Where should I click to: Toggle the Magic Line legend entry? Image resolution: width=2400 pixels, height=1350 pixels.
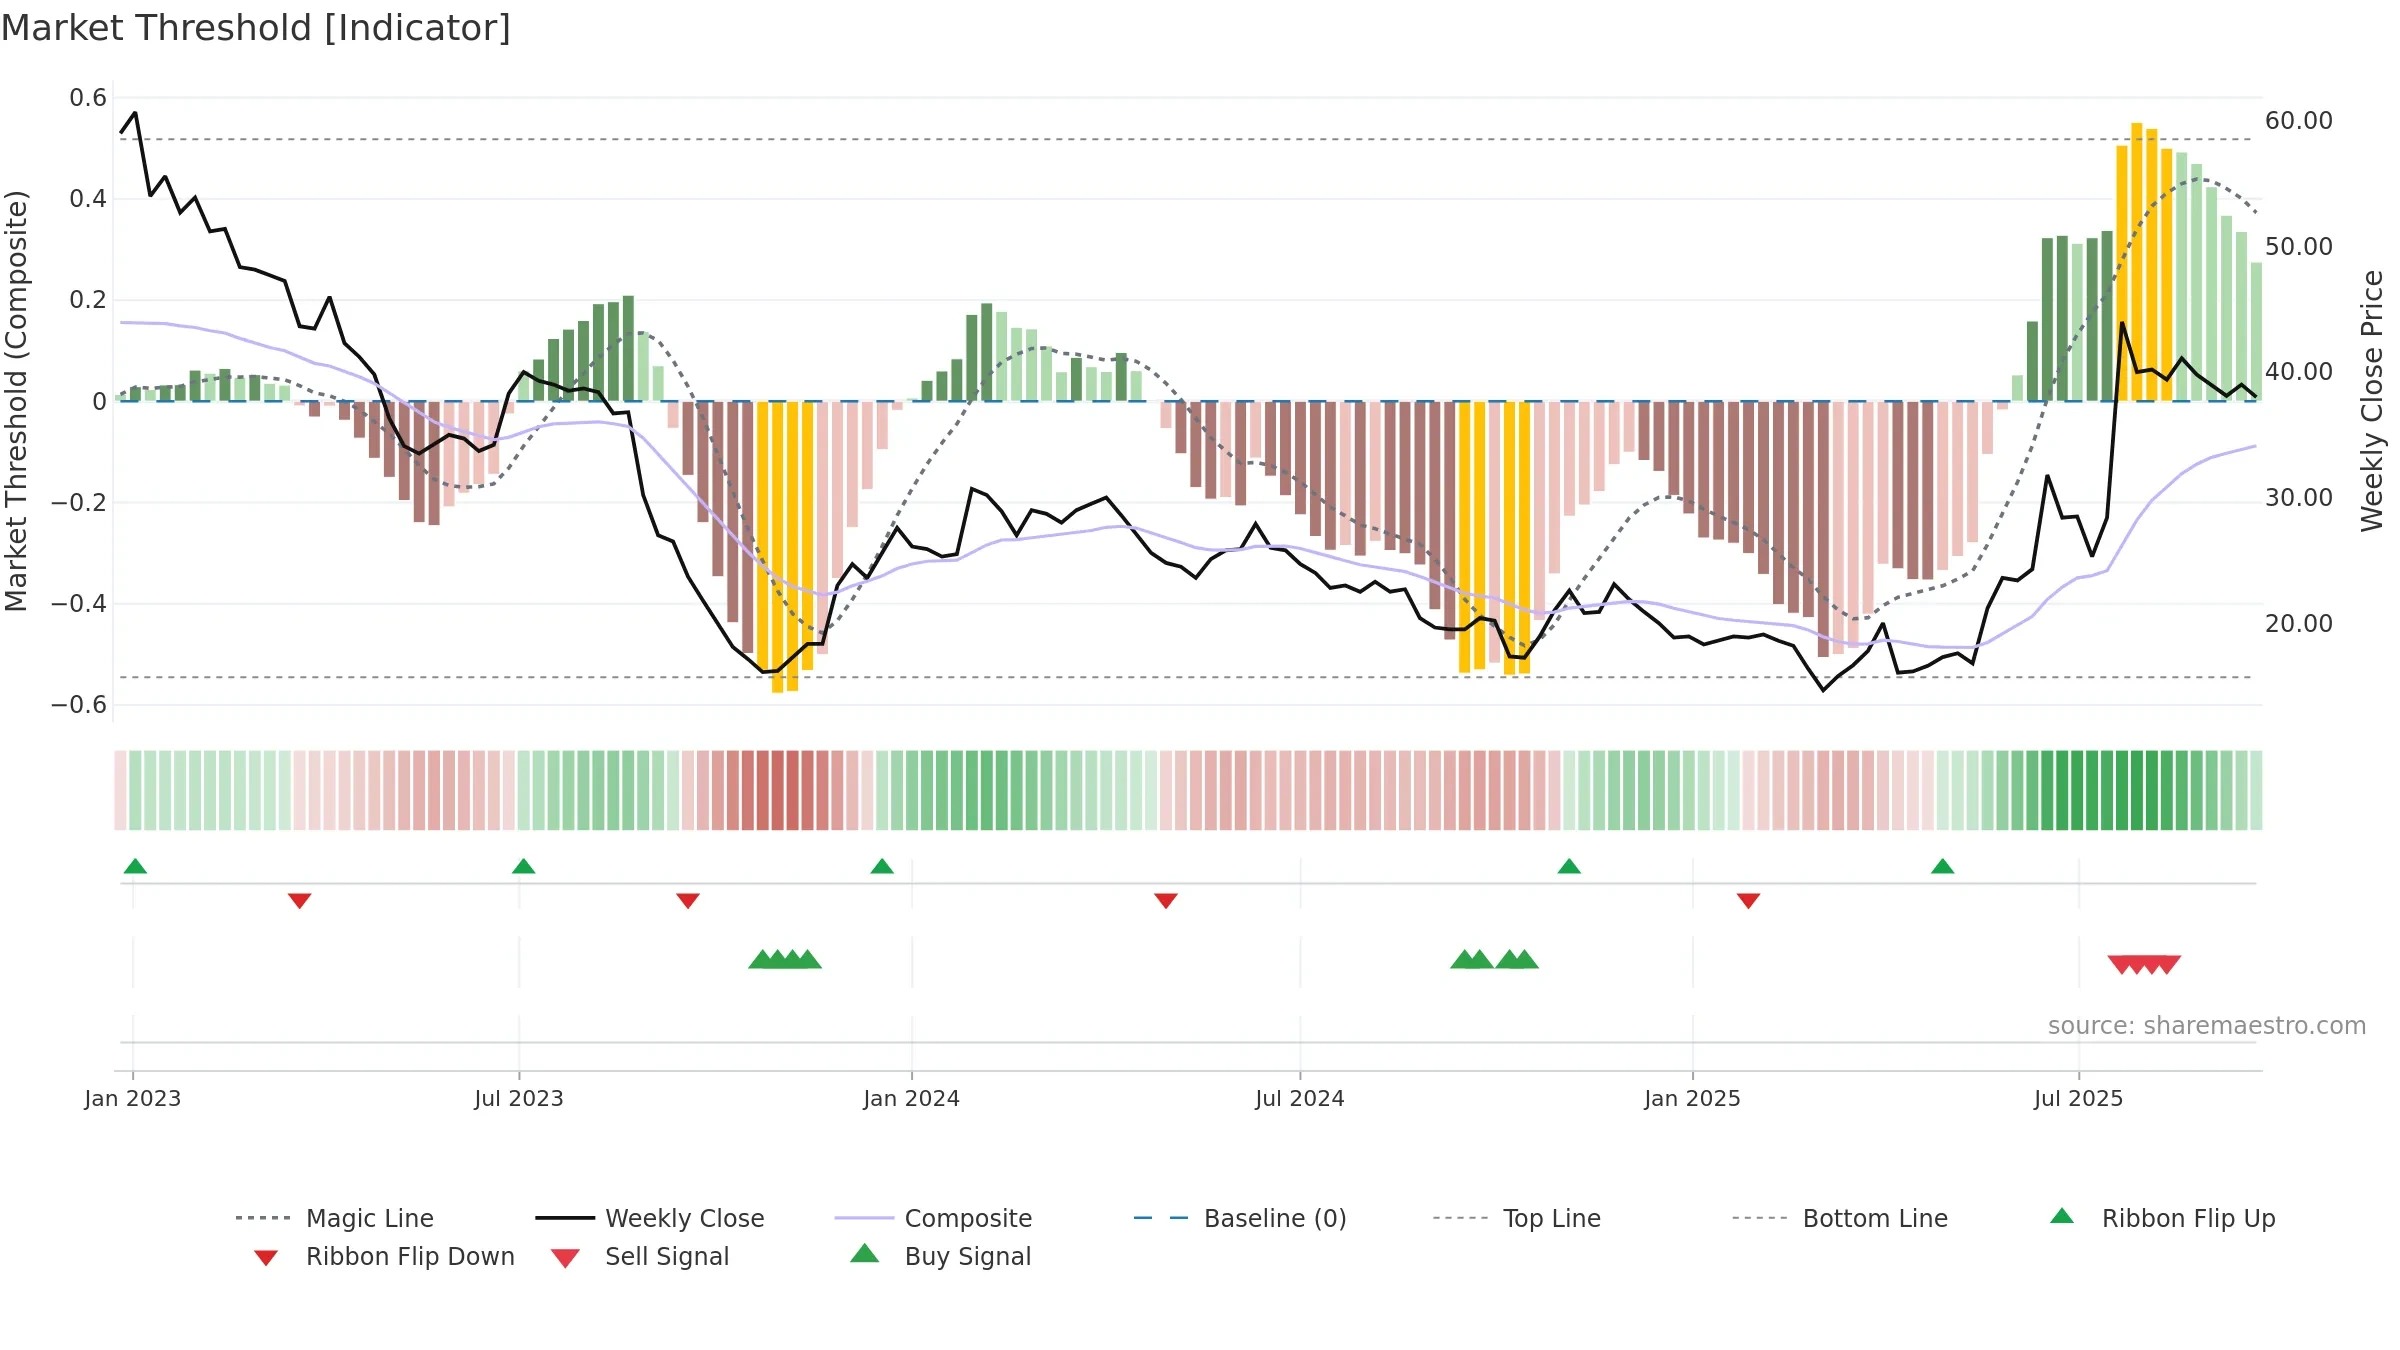coord(335,1218)
